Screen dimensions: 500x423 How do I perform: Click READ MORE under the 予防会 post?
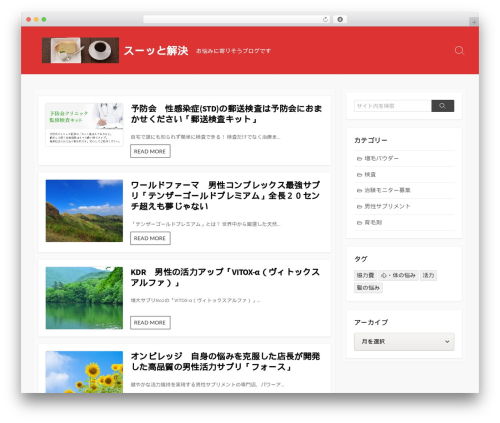[x=150, y=151]
